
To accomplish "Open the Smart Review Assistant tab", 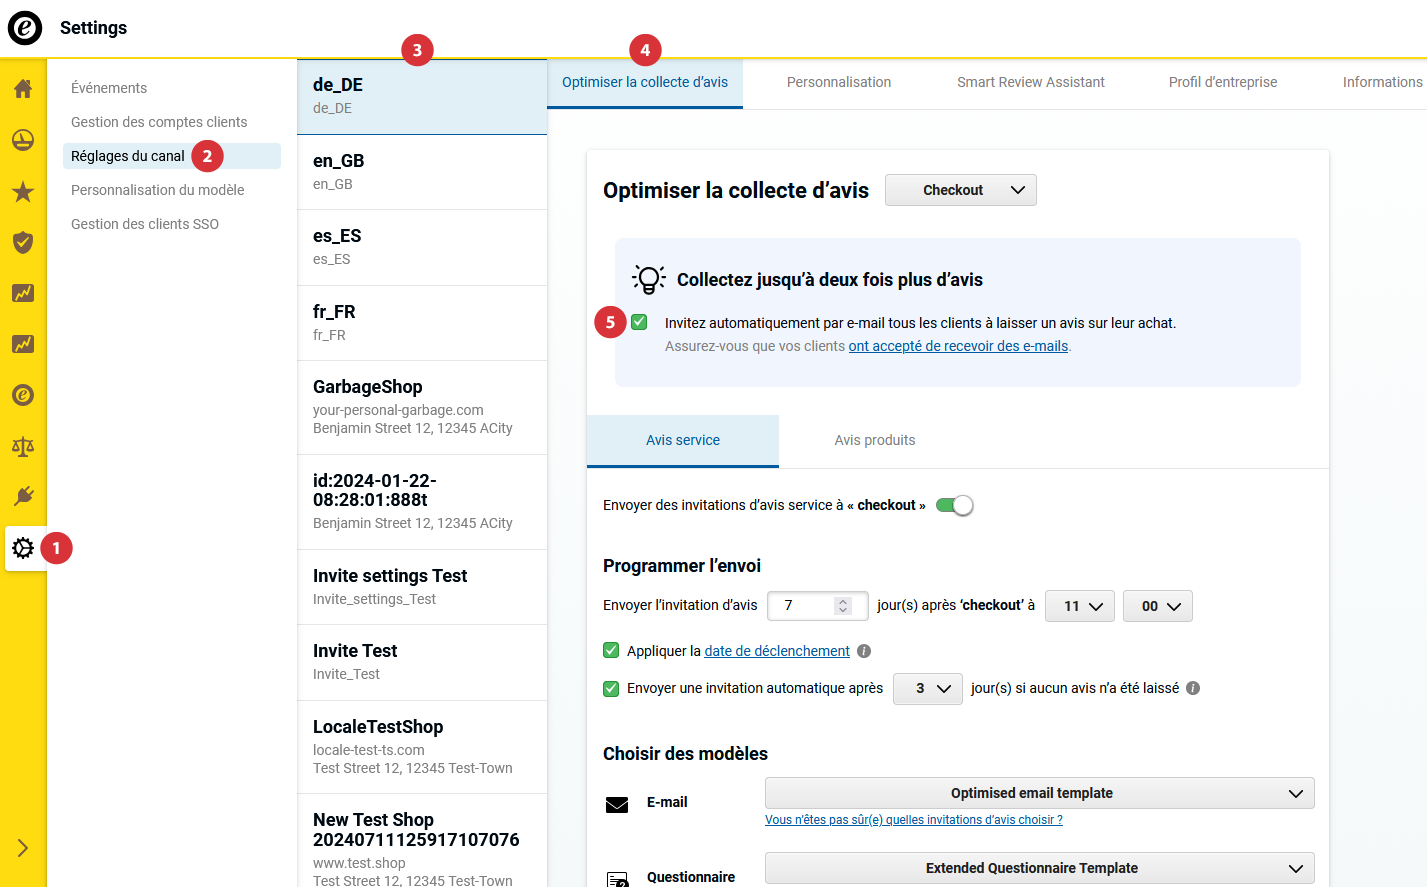I will pos(1030,82).
